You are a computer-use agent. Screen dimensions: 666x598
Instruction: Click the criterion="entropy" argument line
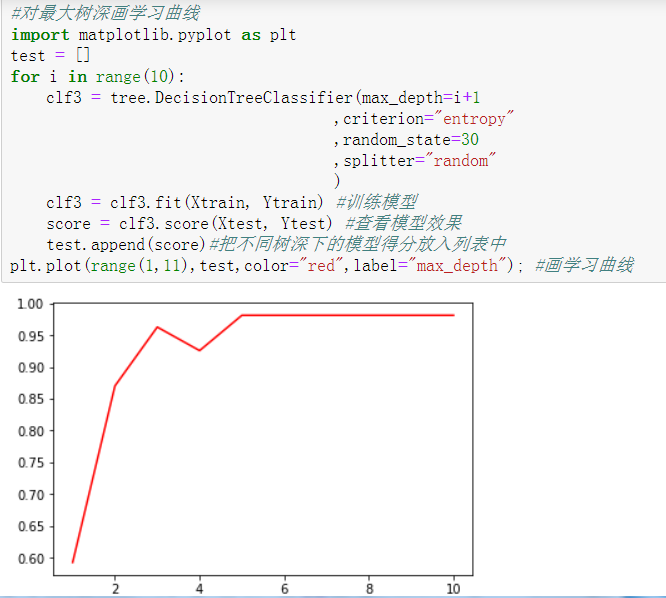tap(423, 119)
